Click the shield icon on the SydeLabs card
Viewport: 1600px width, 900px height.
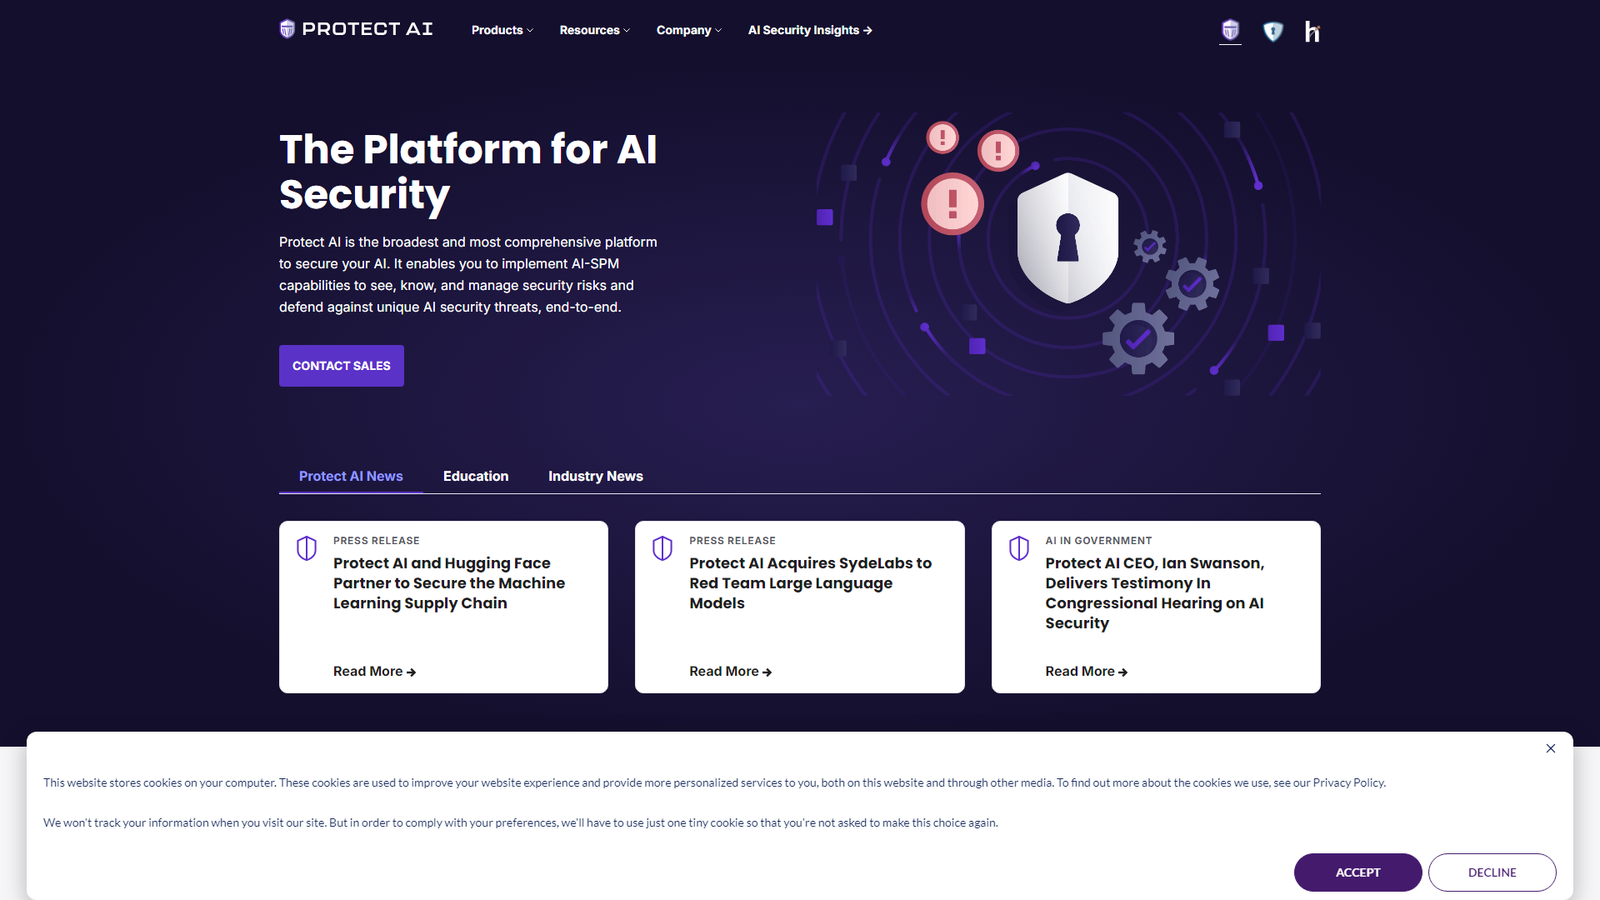point(662,548)
